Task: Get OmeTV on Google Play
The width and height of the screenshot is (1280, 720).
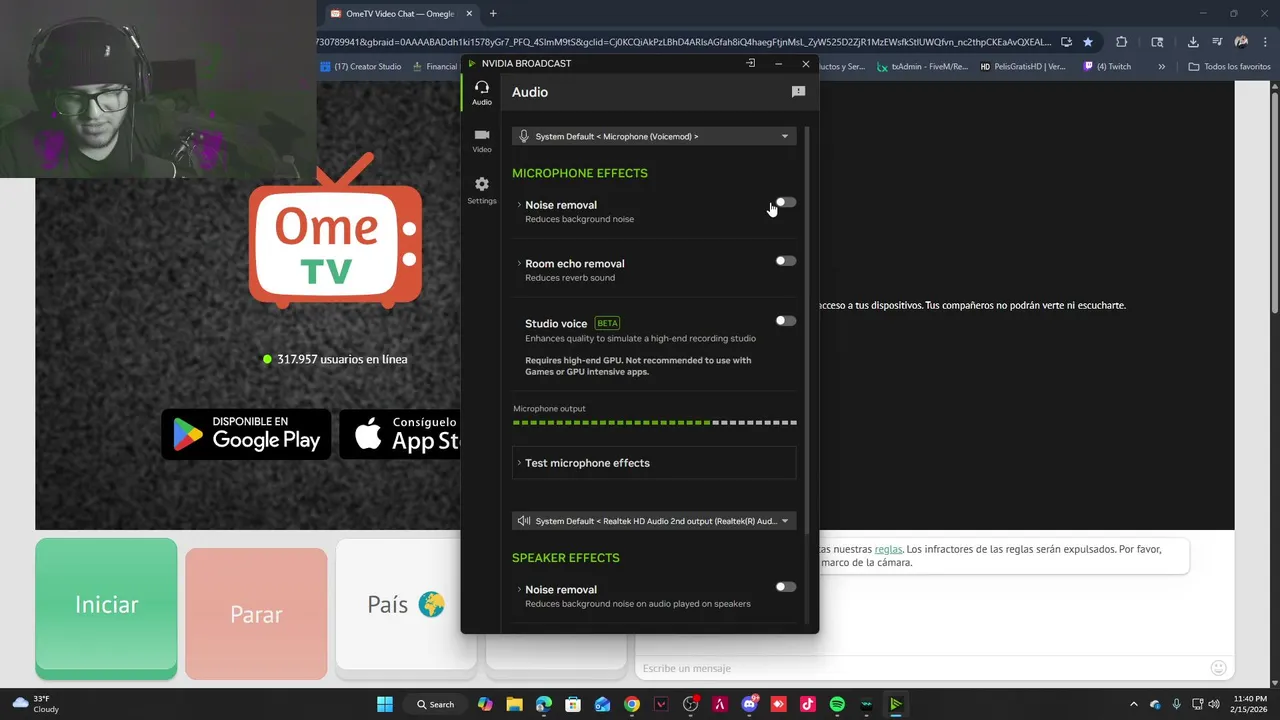Action: coord(246,434)
